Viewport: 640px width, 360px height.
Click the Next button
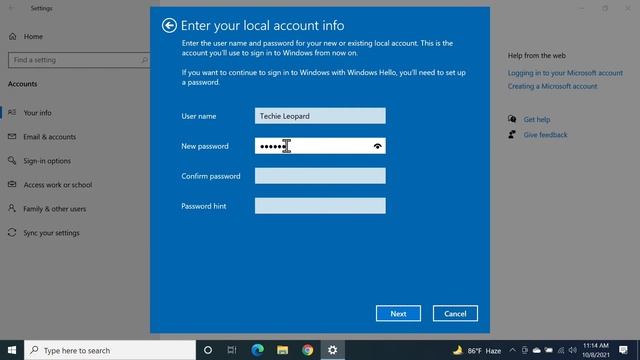tap(398, 313)
